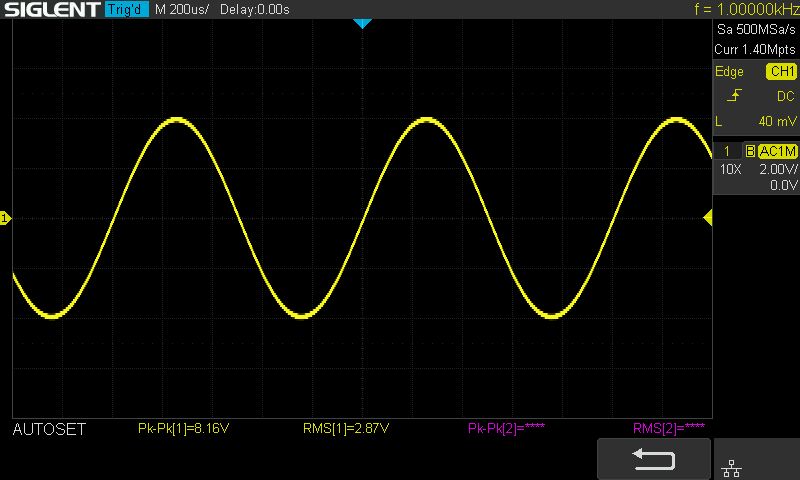
Task: Click the 0.0V vertical offset value
Action: click(x=783, y=185)
